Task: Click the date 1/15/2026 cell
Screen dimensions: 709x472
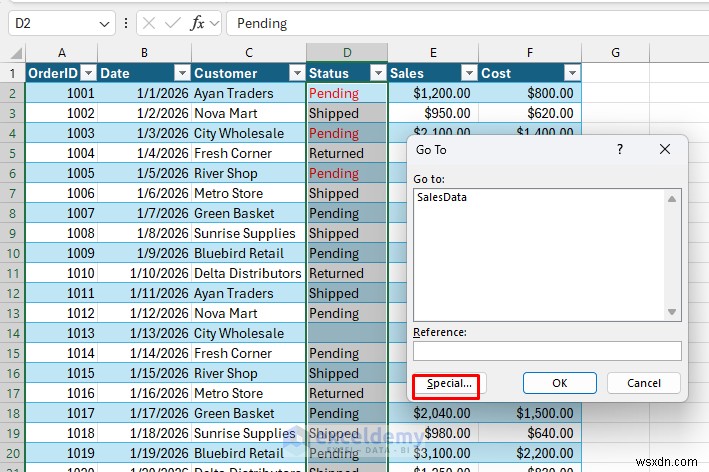Action: (x=144, y=373)
